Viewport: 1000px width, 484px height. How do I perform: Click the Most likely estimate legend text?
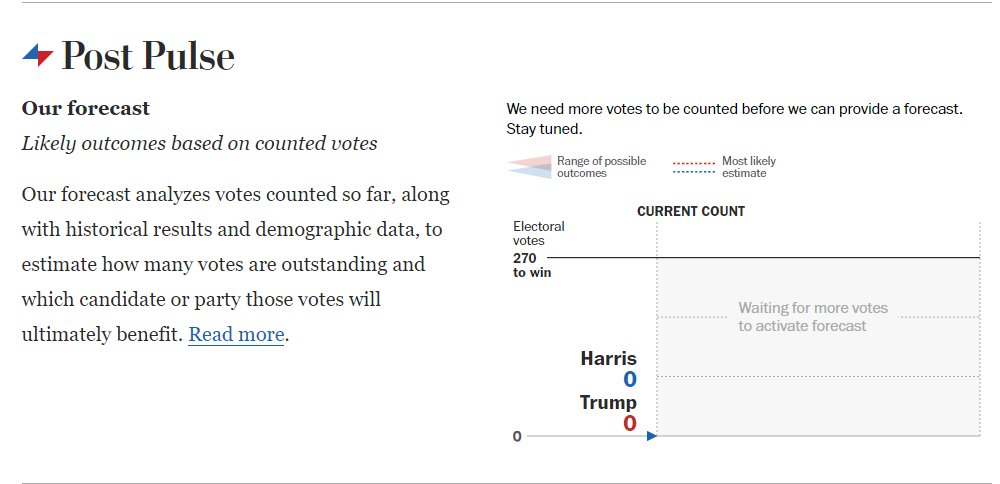pyautogui.click(x=749, y=167)
